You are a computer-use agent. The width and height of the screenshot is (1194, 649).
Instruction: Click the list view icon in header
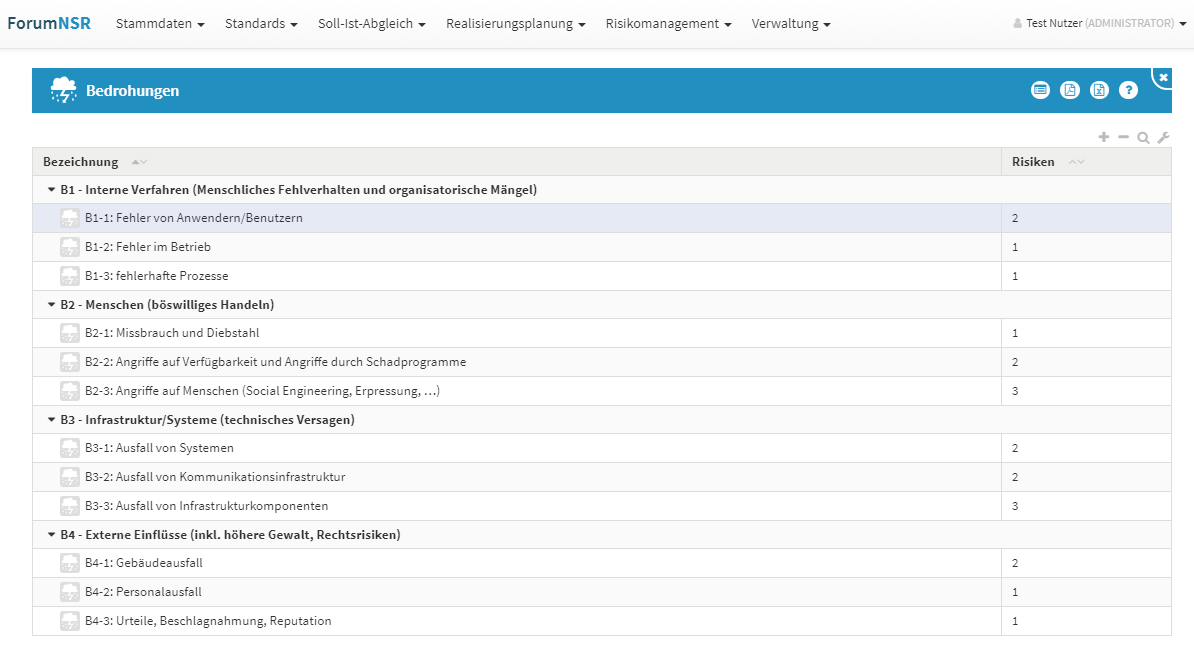tap(1040, 90)
